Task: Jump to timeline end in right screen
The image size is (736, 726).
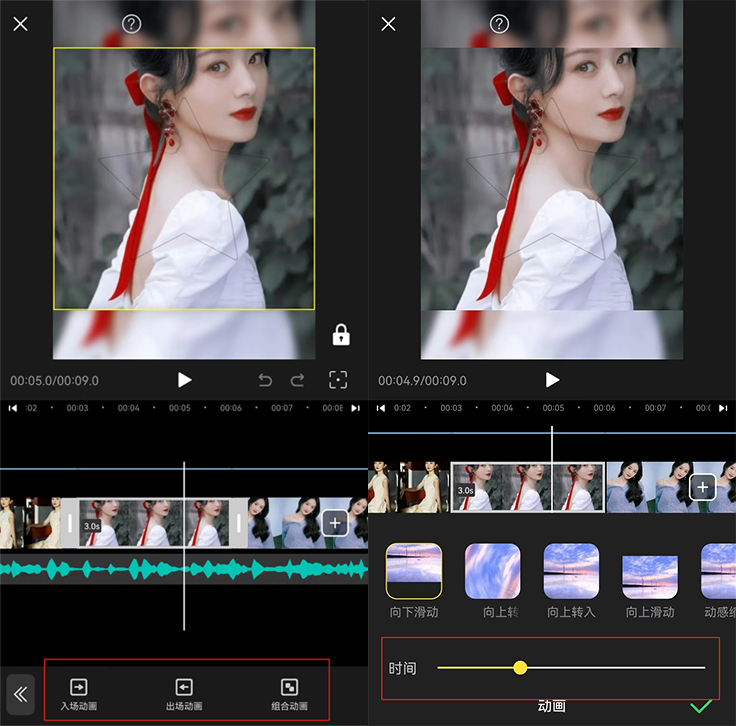Action: click(723, 408)
